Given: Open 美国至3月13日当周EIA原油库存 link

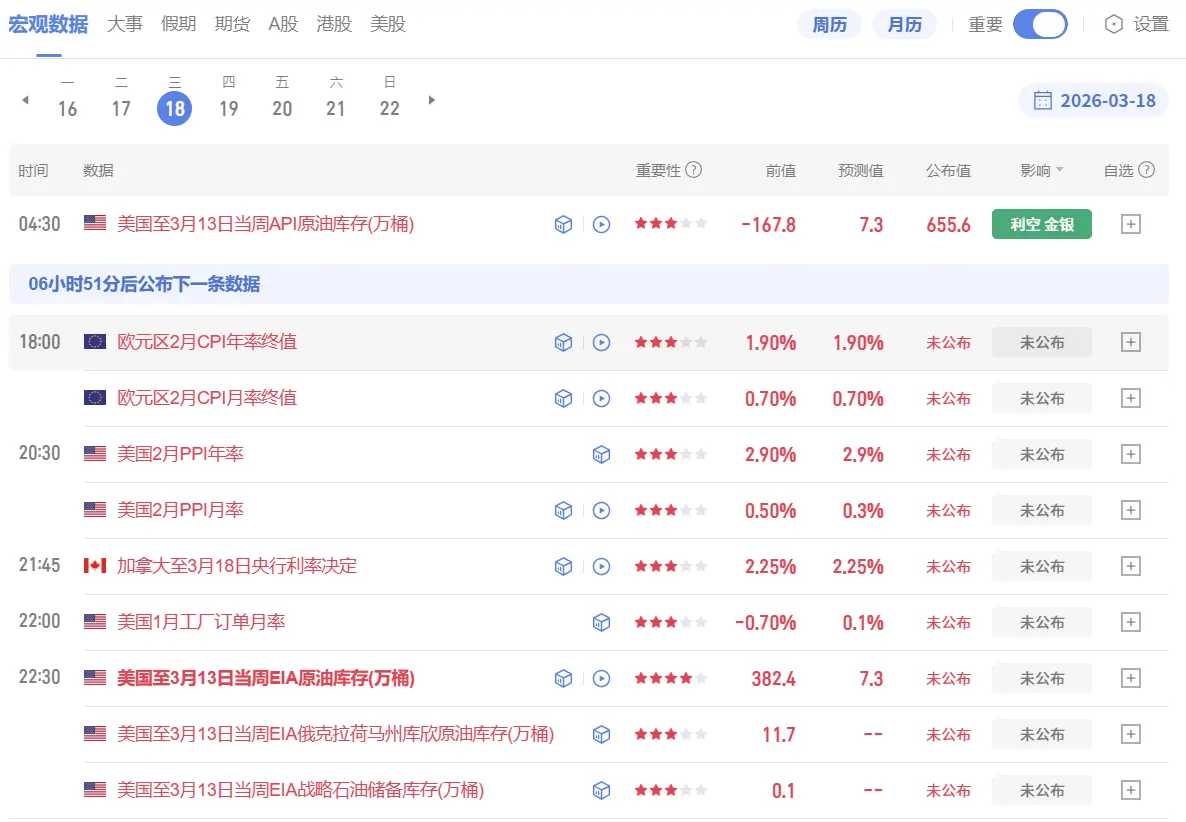Looking at the screenshot, I should [x=265, y=678].
